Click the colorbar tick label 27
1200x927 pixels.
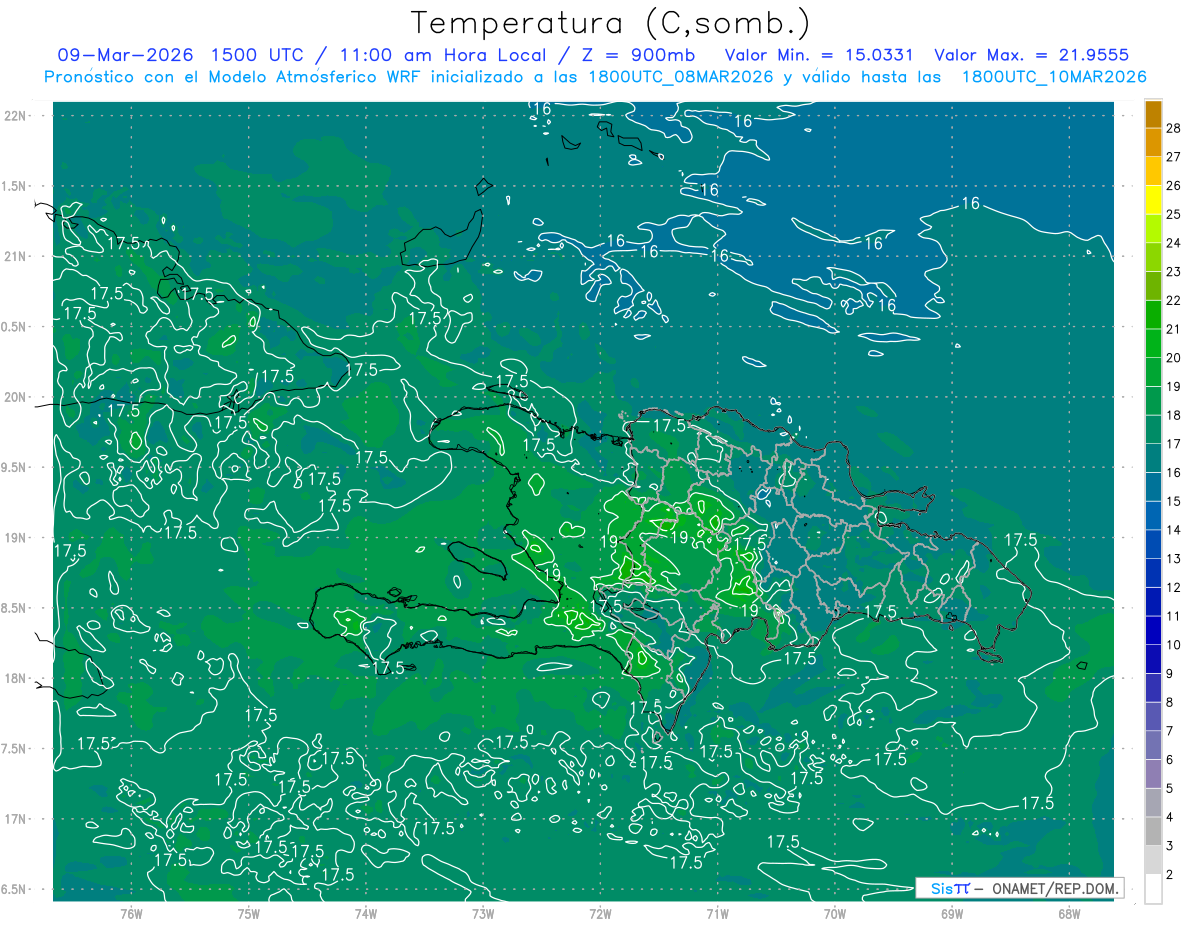[1174, 157]
